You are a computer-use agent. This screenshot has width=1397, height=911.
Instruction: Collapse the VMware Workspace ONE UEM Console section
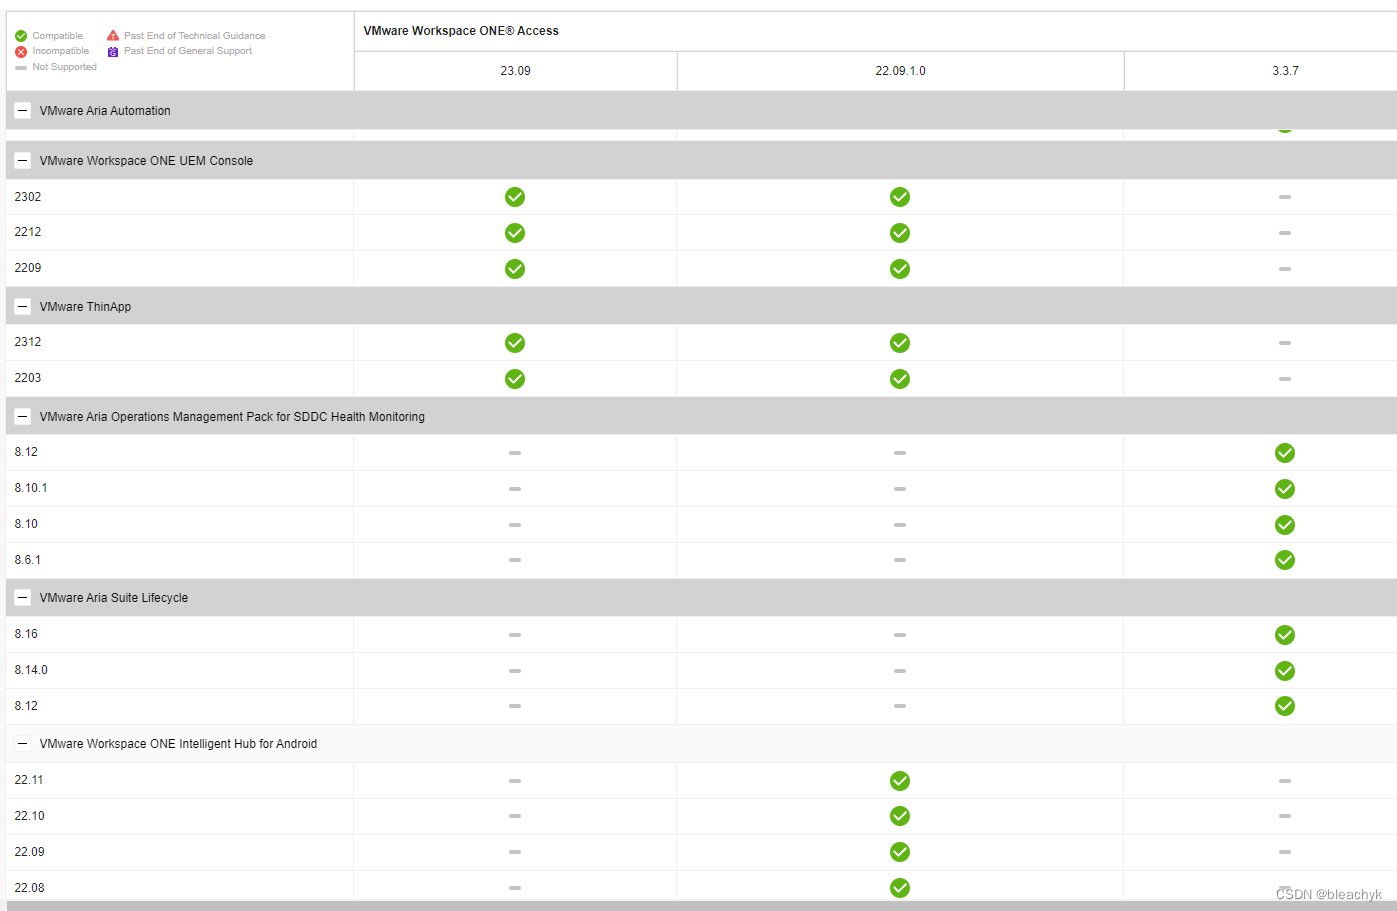pyautogui.click(x=22, y=160)
